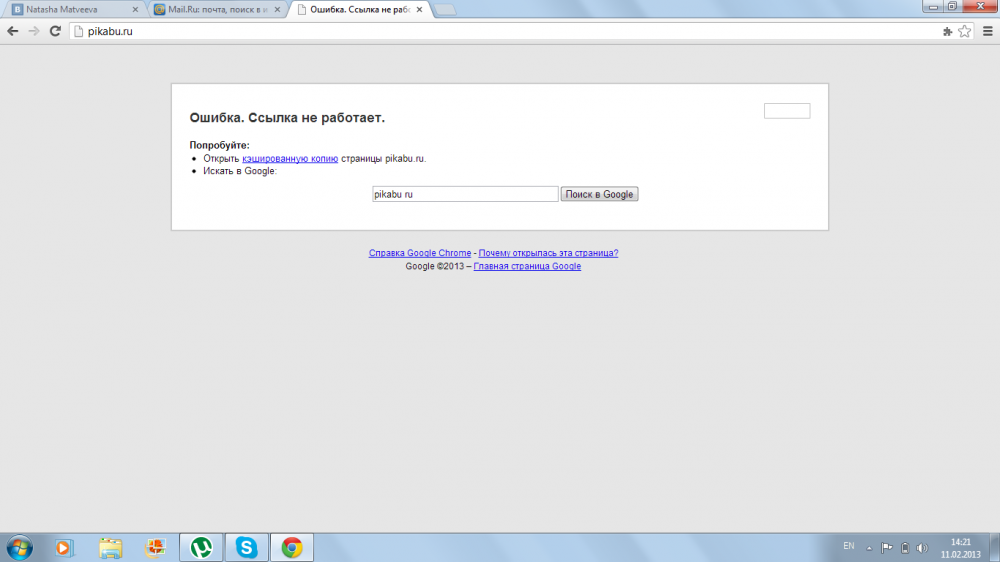Close the error page tab
This screenshot has height=562, width=1000.
click(420, 10)
